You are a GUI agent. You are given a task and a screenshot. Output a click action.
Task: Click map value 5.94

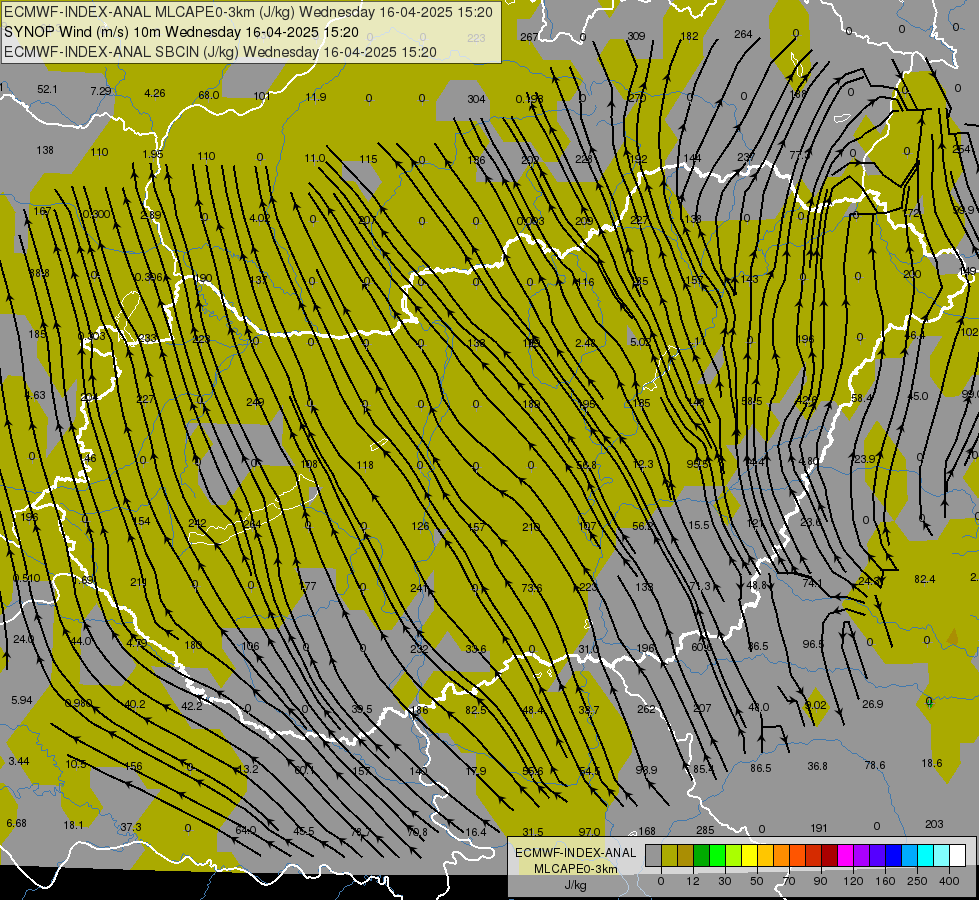pos(21,700)
